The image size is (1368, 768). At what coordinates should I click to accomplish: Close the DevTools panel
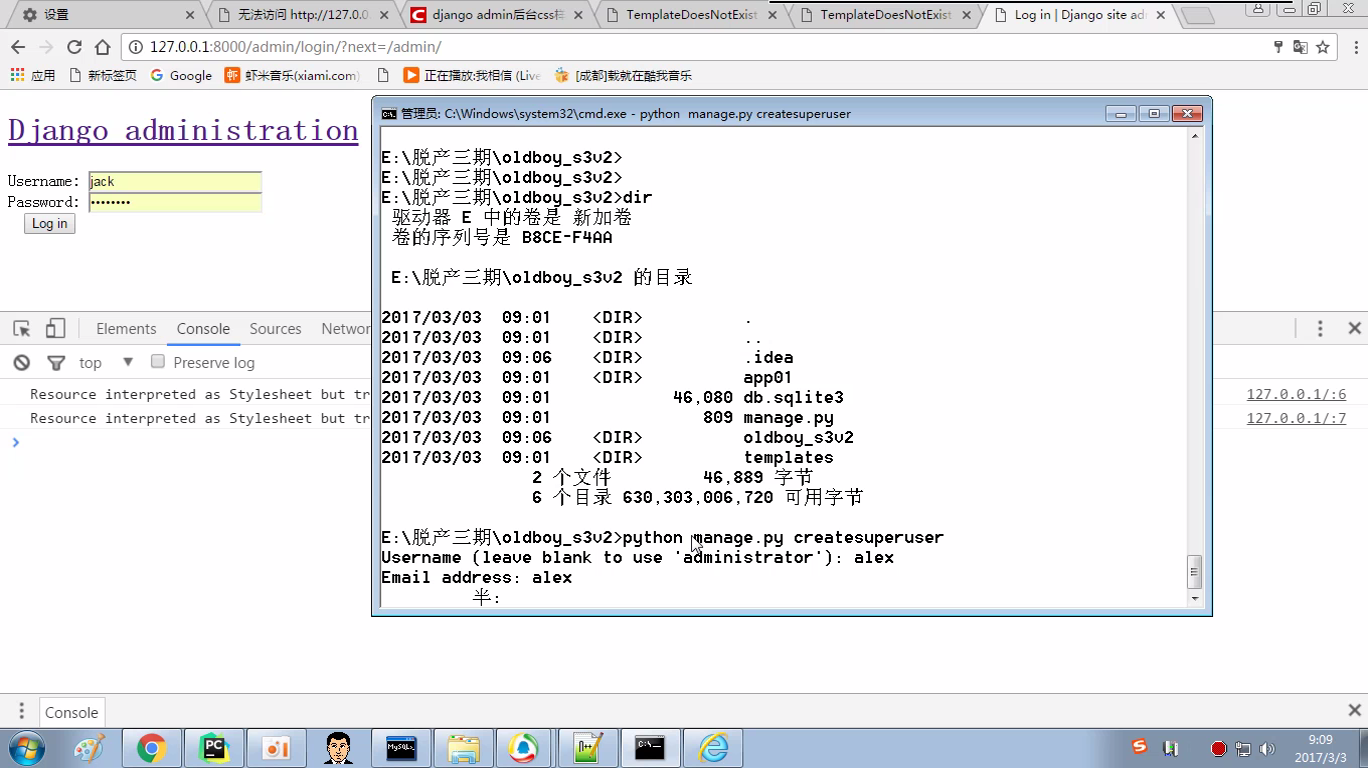pyautogui.click(x=1354, y=328)
